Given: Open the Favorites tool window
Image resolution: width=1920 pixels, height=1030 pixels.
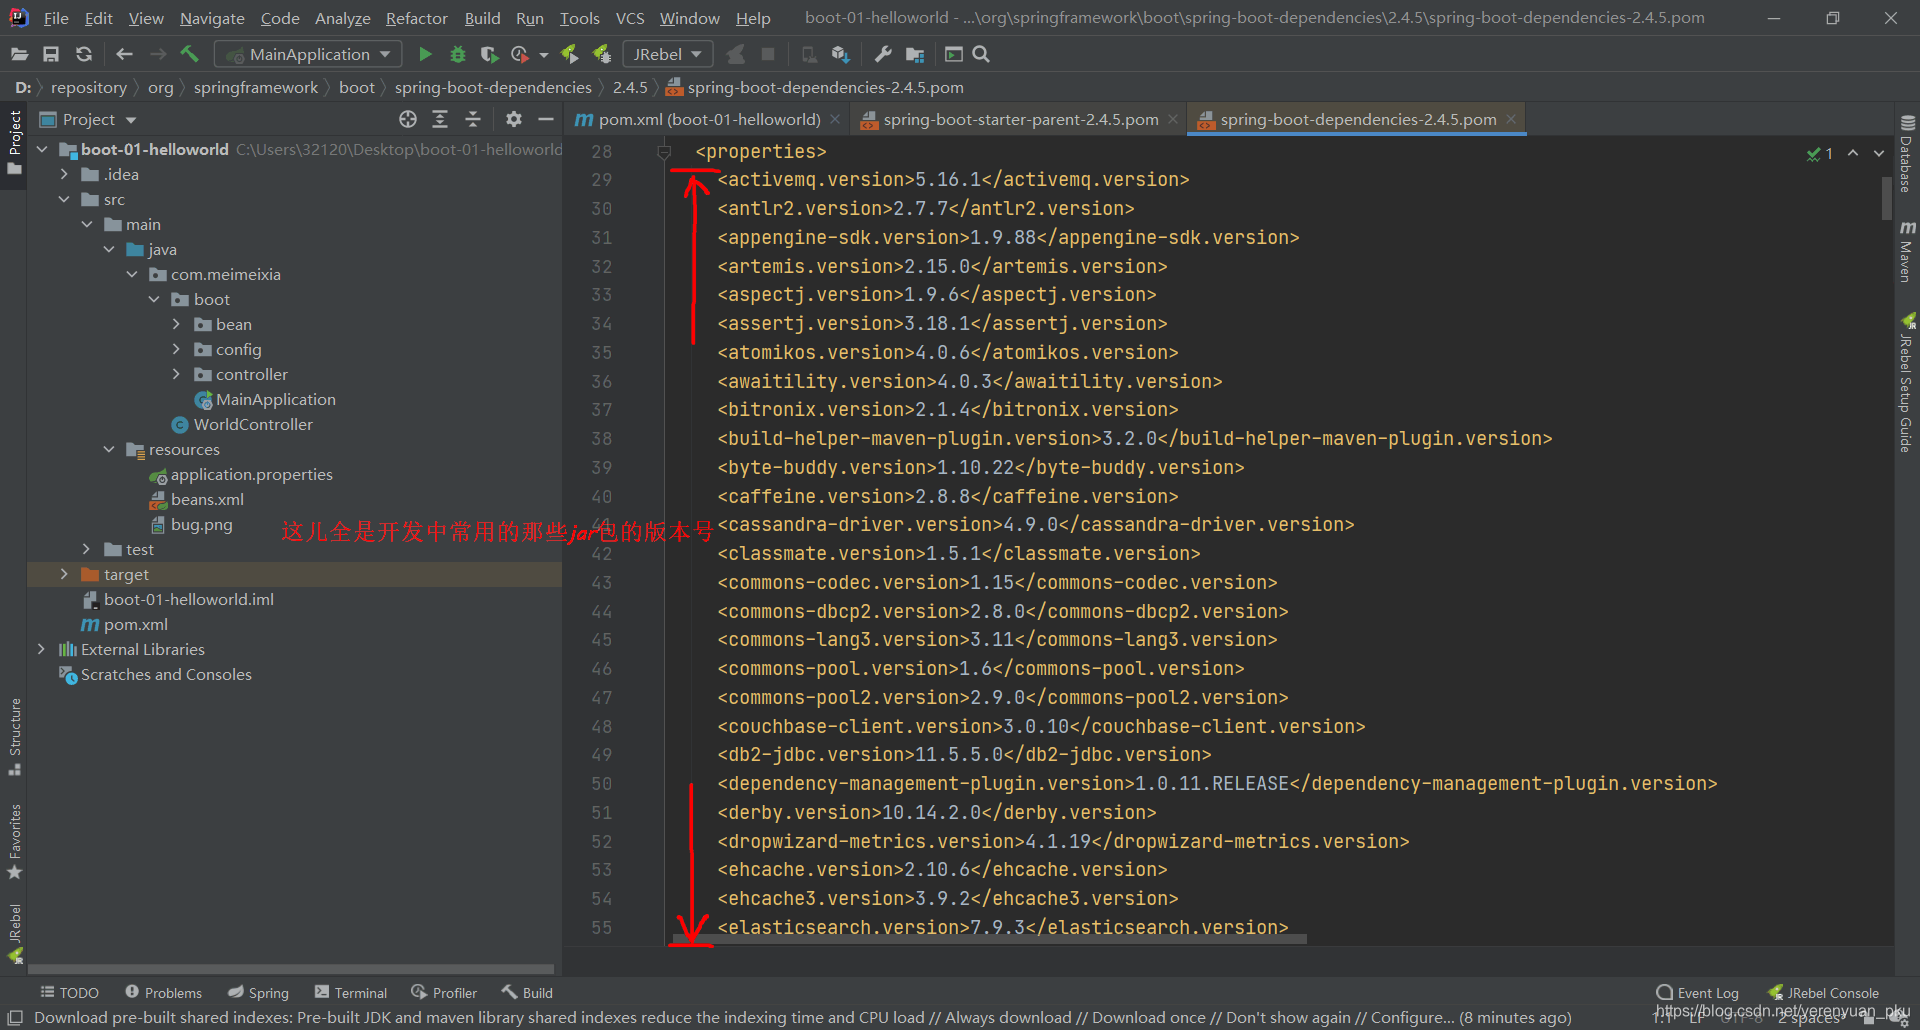Looking at the screenshot, I should coord(14,841).
